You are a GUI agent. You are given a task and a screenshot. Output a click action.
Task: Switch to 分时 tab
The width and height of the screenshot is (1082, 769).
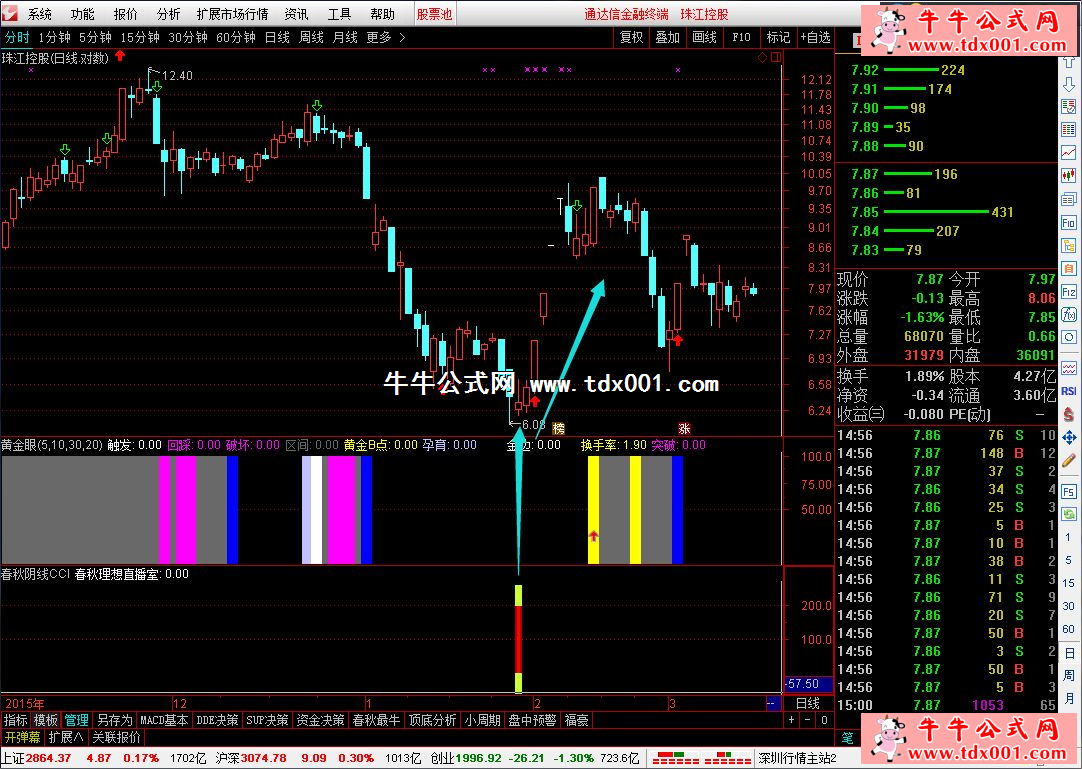click(x=17, y=37)
